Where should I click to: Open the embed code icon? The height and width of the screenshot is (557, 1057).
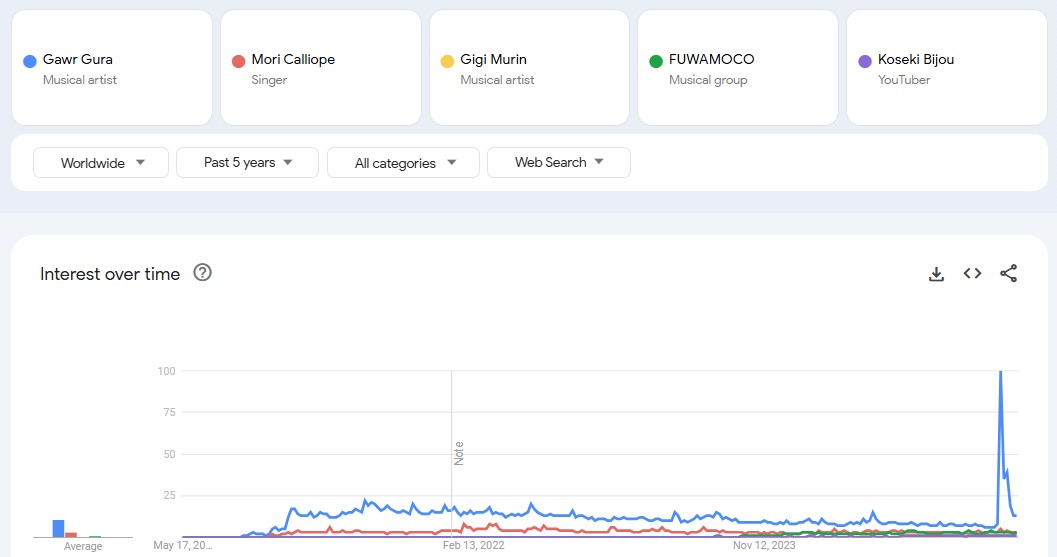pos(972,274)
